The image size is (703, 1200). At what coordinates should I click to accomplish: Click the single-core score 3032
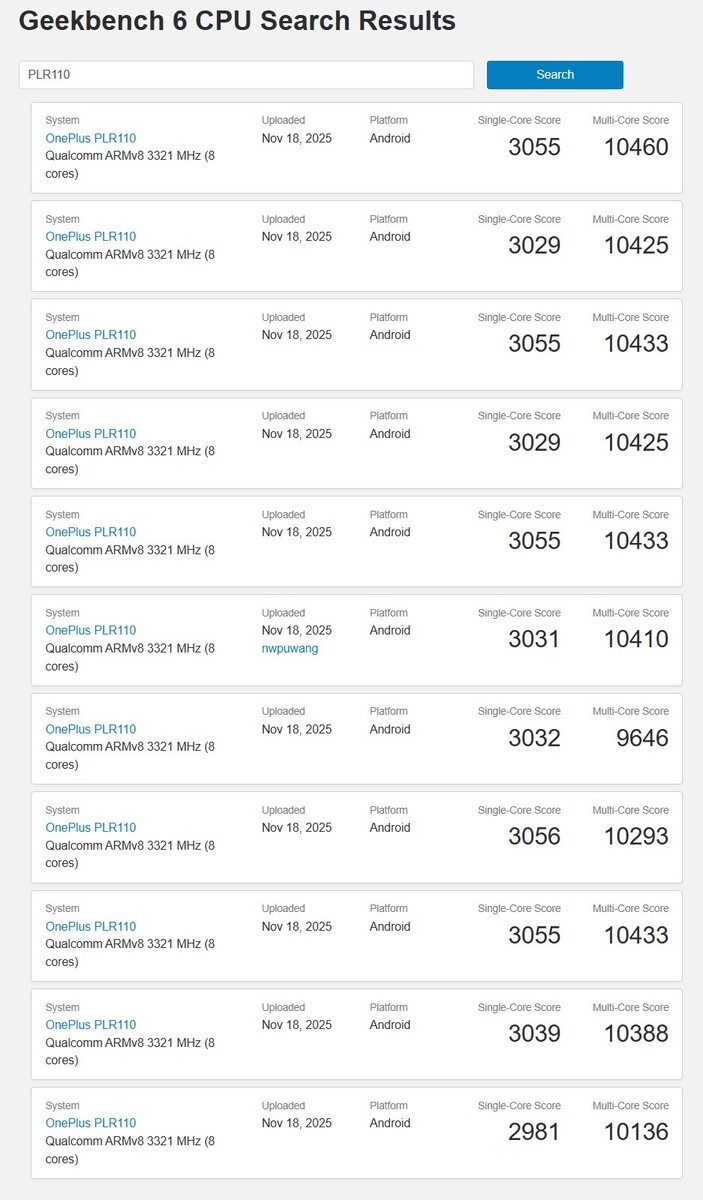click(534, 739)
